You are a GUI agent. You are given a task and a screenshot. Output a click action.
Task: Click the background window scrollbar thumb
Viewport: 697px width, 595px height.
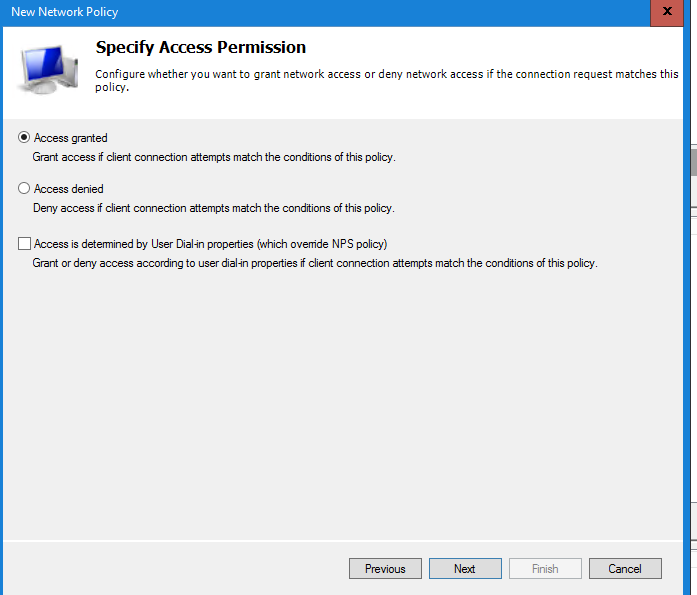click(694, 163)
